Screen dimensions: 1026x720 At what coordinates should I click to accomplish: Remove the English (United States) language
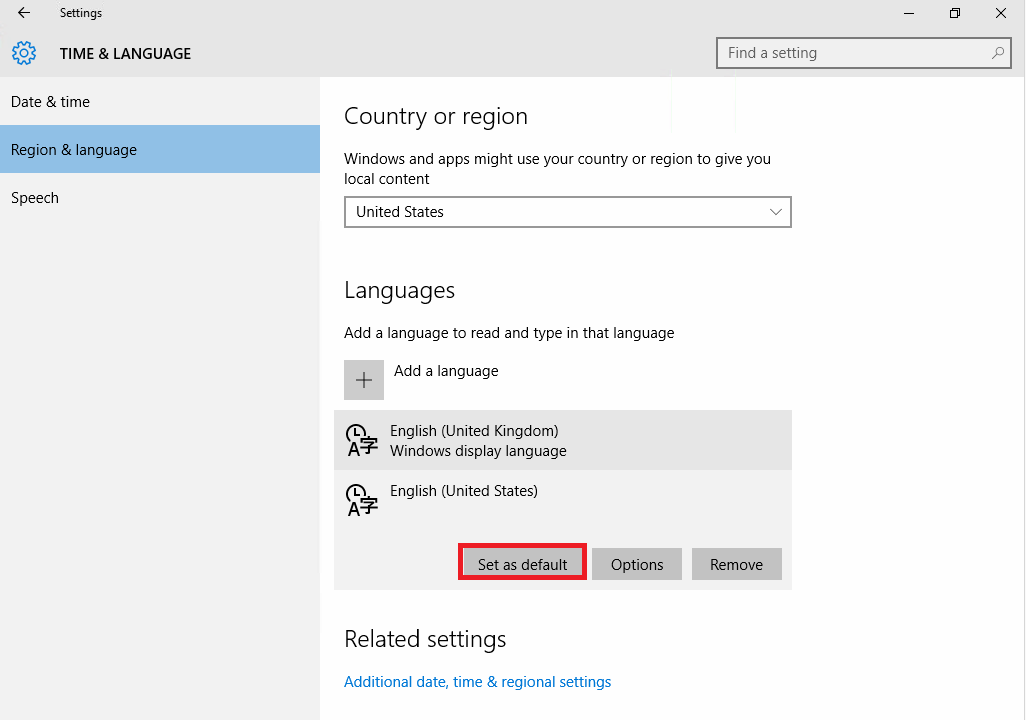coord(736,564)
